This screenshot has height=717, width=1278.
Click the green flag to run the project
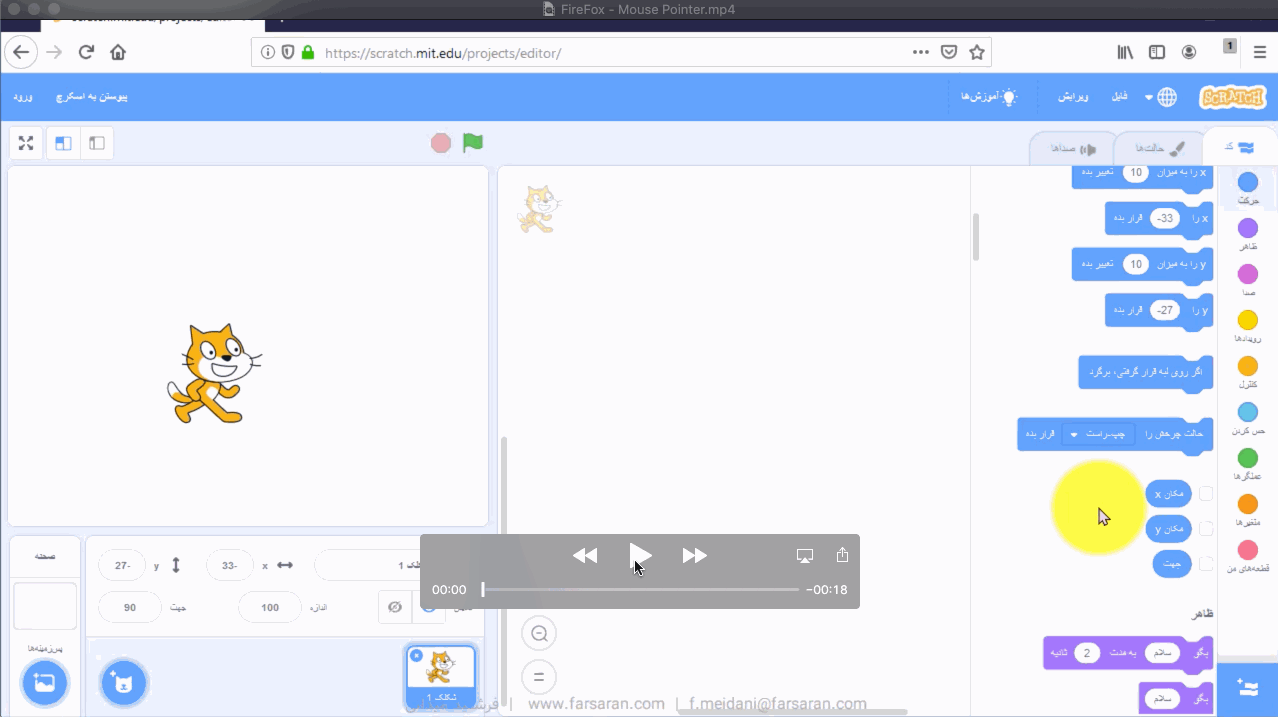pyautogui.click(x=473, y=143)
